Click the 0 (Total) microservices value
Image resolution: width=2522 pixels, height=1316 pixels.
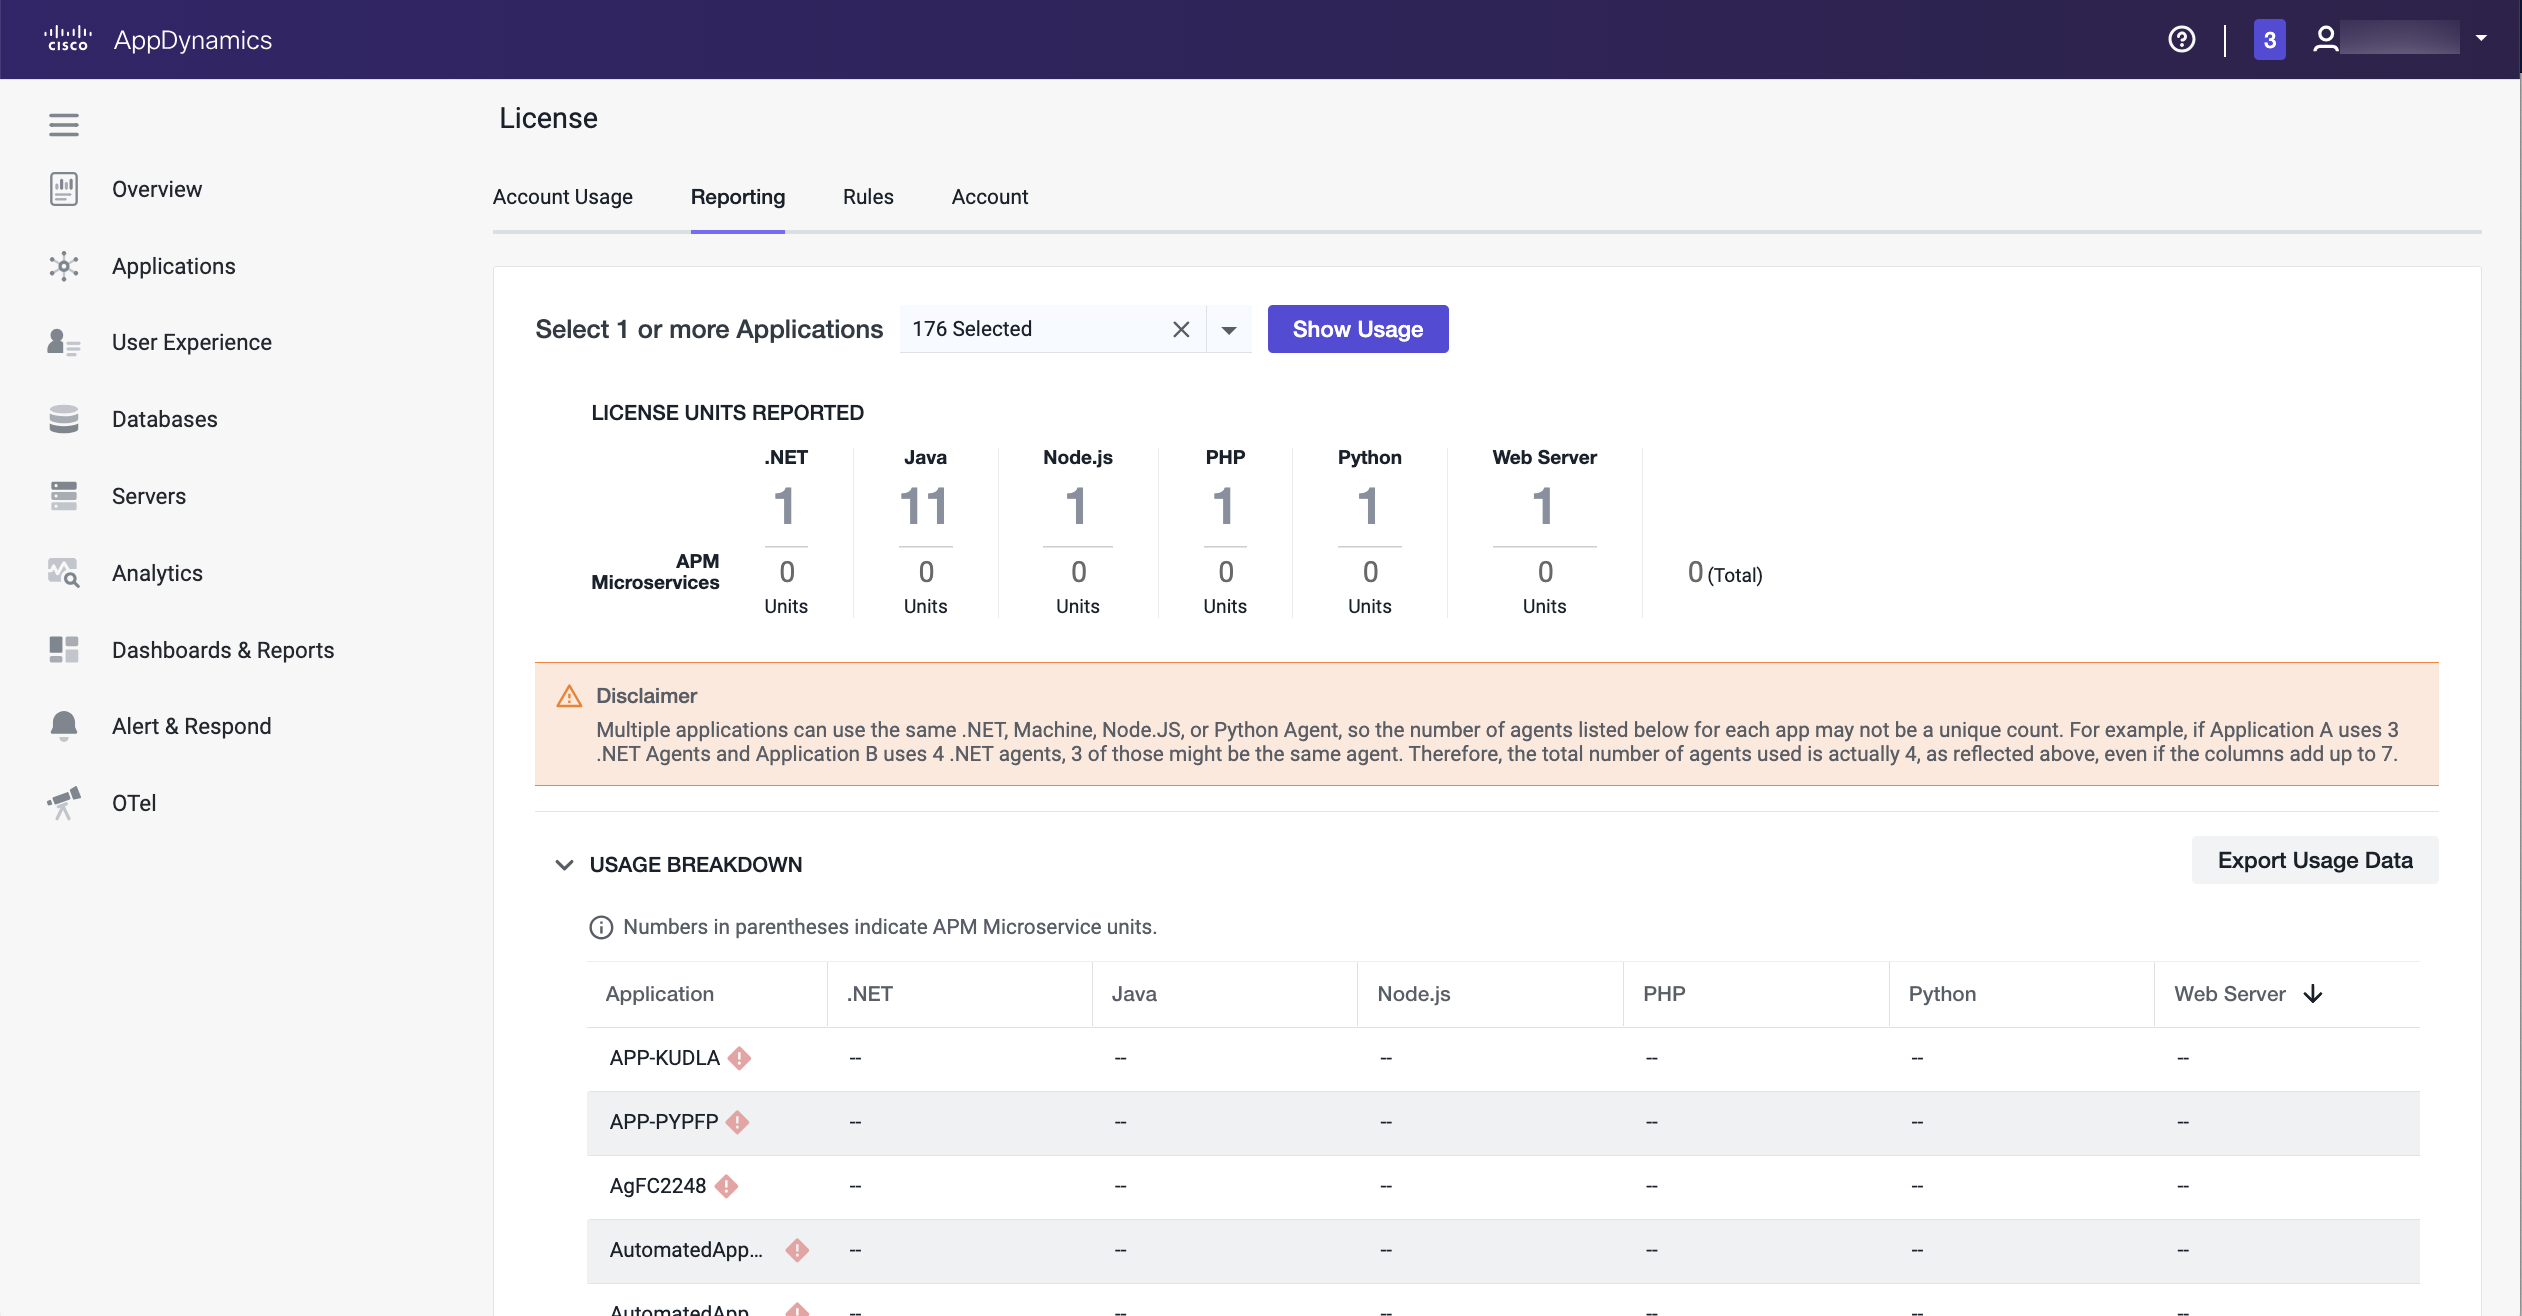click(x=1725, y=573)
